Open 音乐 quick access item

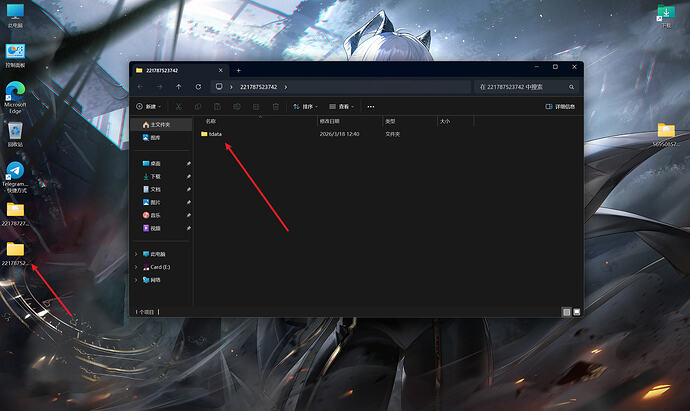click(x=161, y=215)
